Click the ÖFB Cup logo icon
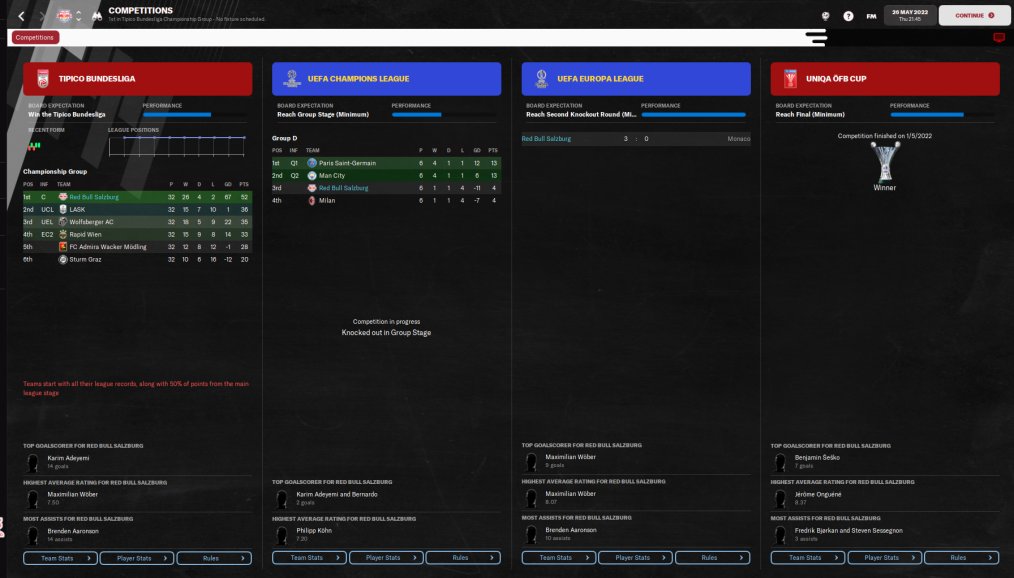This screenshot has width=1014, height=578. [x=790, y=79]
